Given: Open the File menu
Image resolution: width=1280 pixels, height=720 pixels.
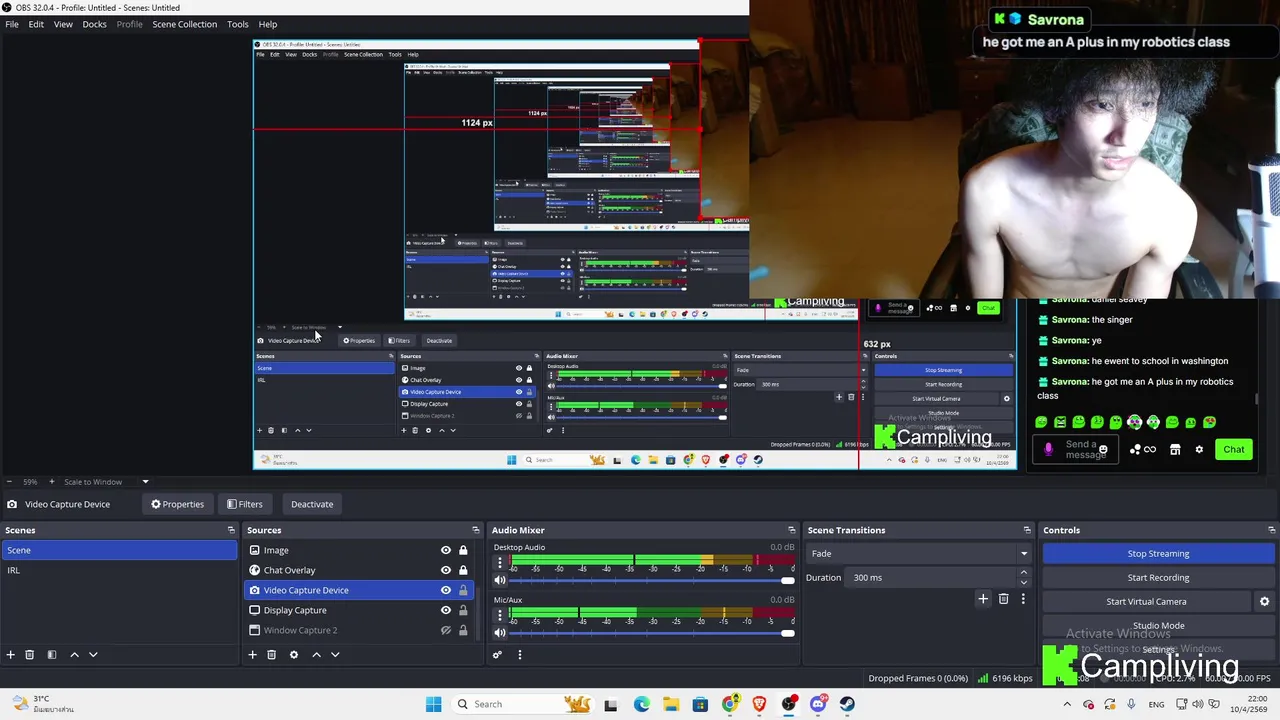Looking at the screenshot, I should 12,24.
